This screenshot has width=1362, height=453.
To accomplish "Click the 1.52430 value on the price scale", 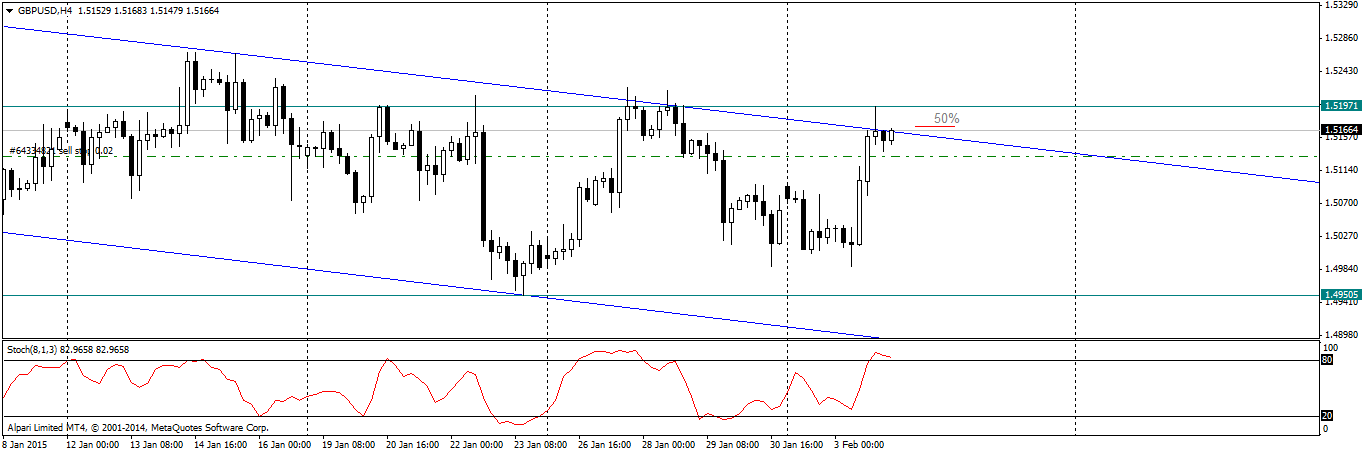I will [1340, 72].
